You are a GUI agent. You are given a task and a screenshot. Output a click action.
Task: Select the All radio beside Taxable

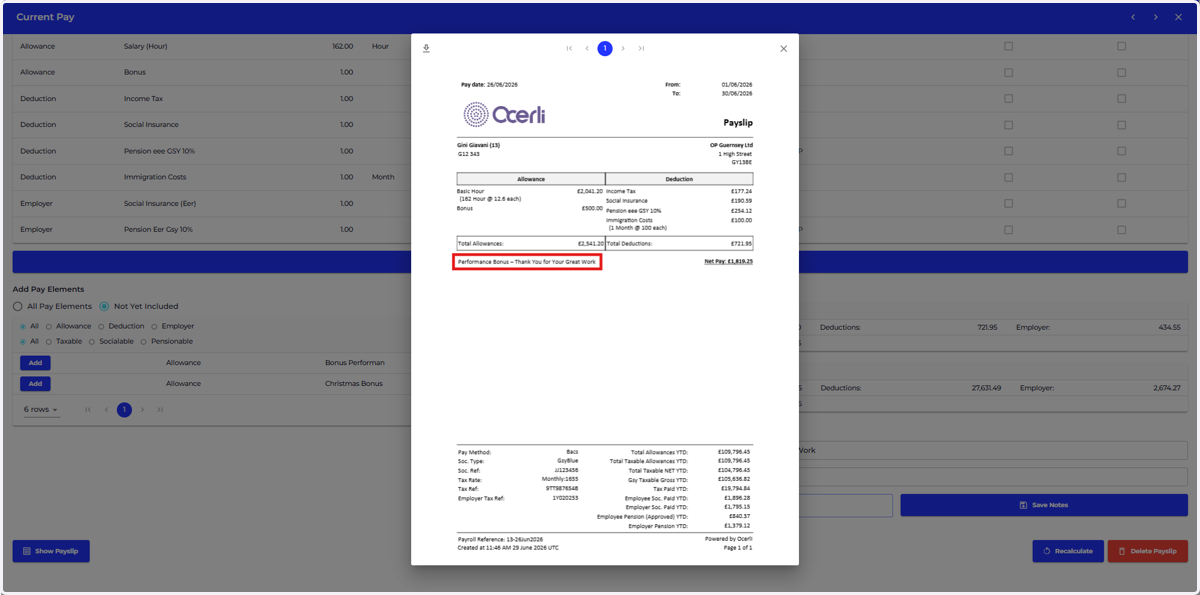coord(24,341)
